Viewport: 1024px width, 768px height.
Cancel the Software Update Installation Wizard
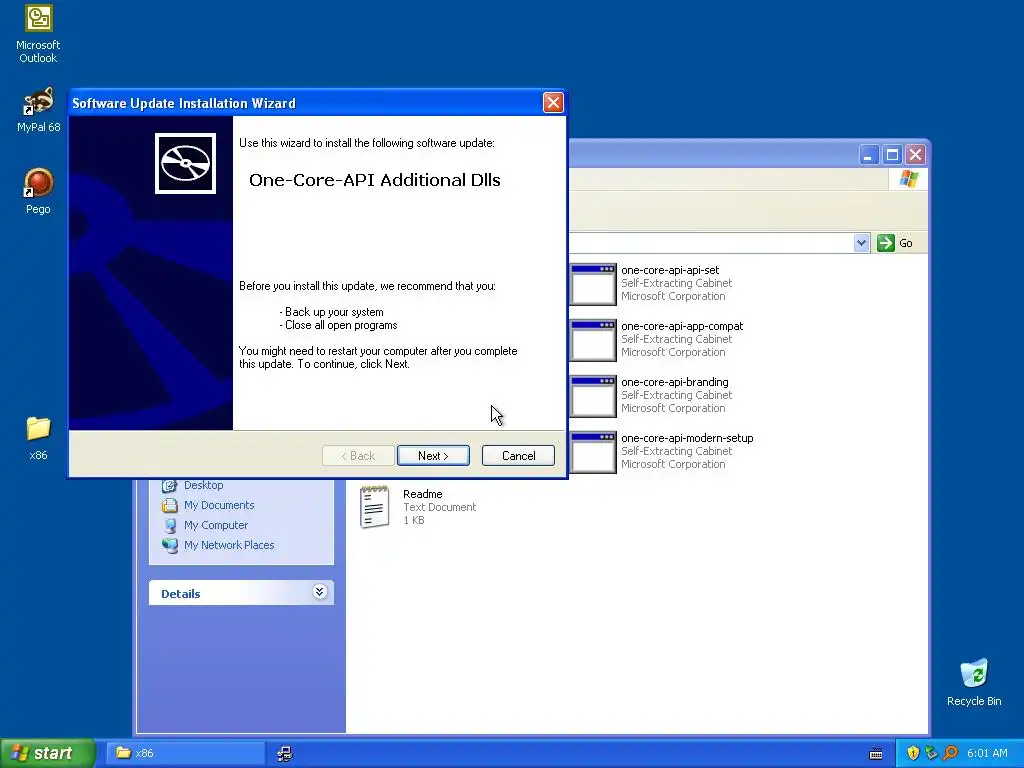click(519, 456)
